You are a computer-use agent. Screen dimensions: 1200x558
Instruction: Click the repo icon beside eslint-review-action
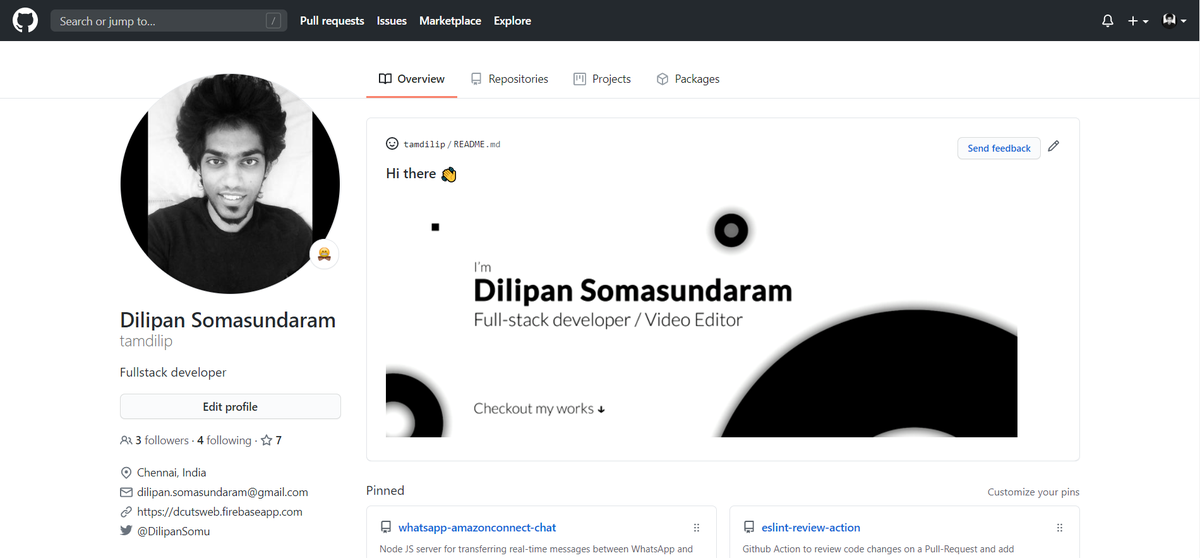point(749,527)
